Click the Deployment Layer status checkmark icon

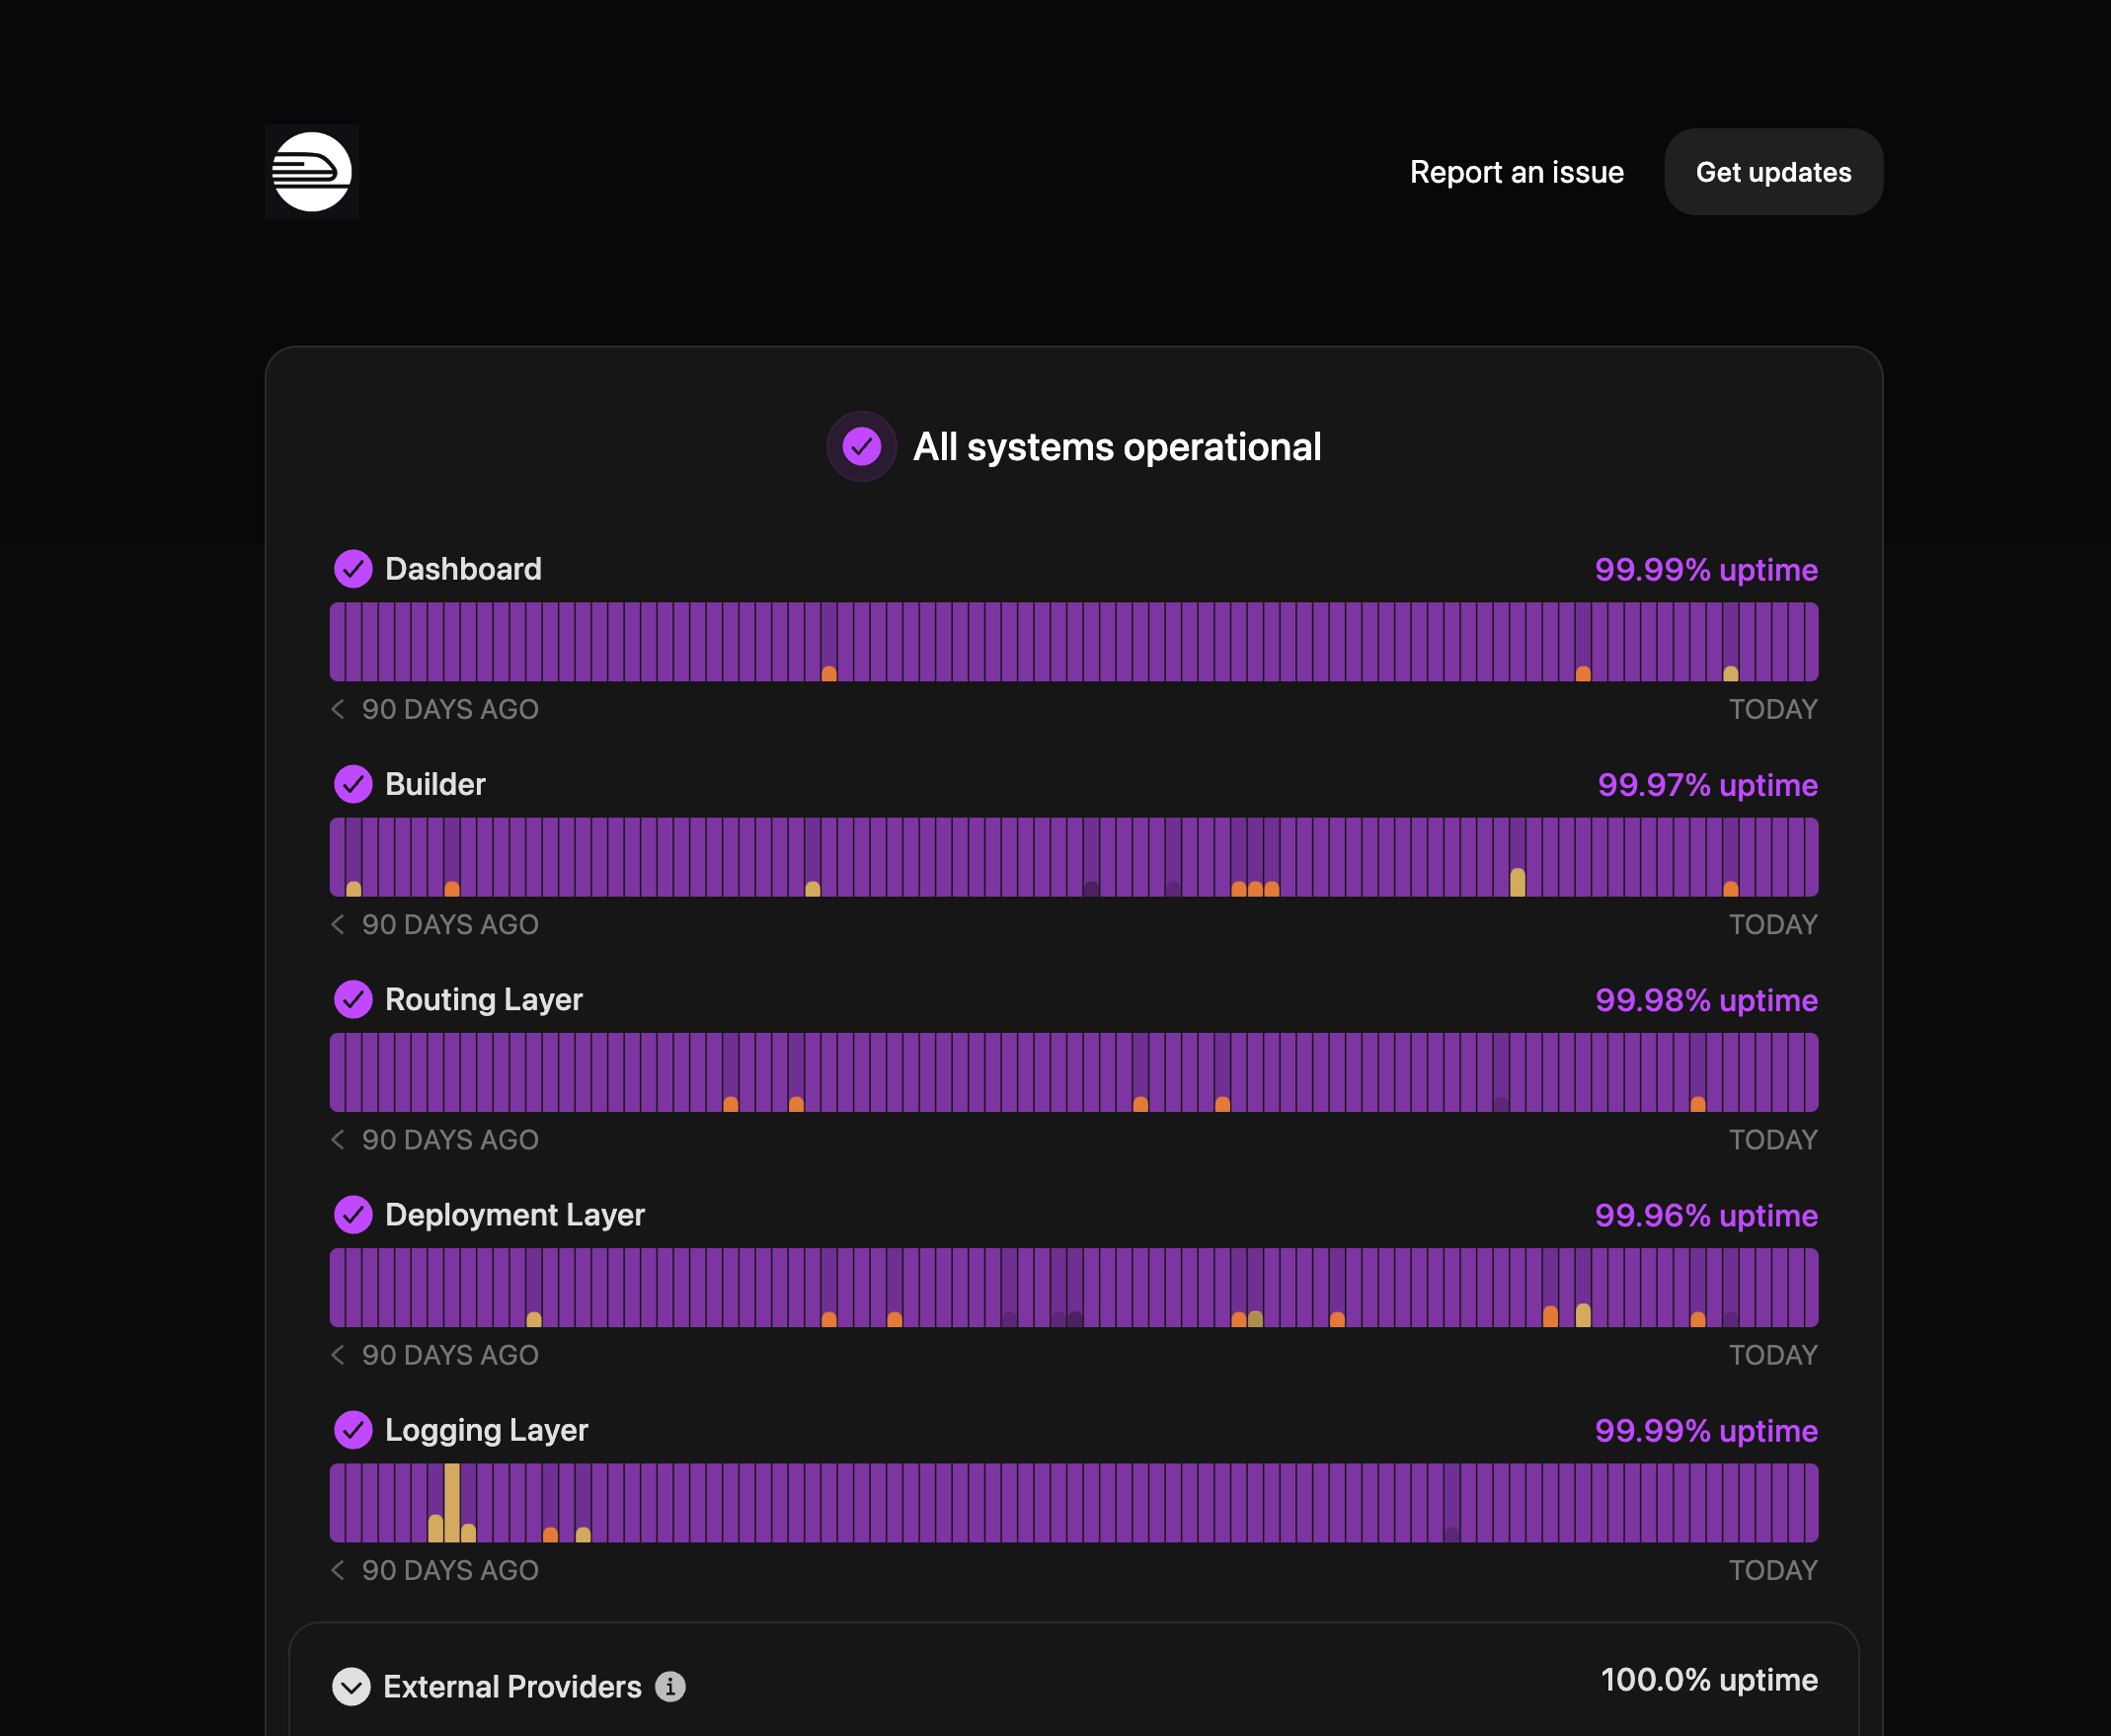coord(353,1215)
